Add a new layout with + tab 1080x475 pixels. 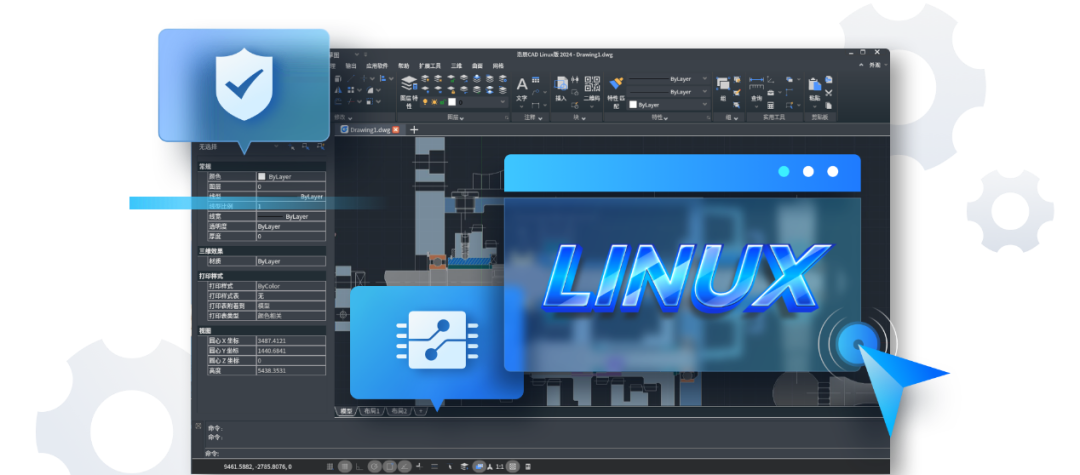[420, 411]
